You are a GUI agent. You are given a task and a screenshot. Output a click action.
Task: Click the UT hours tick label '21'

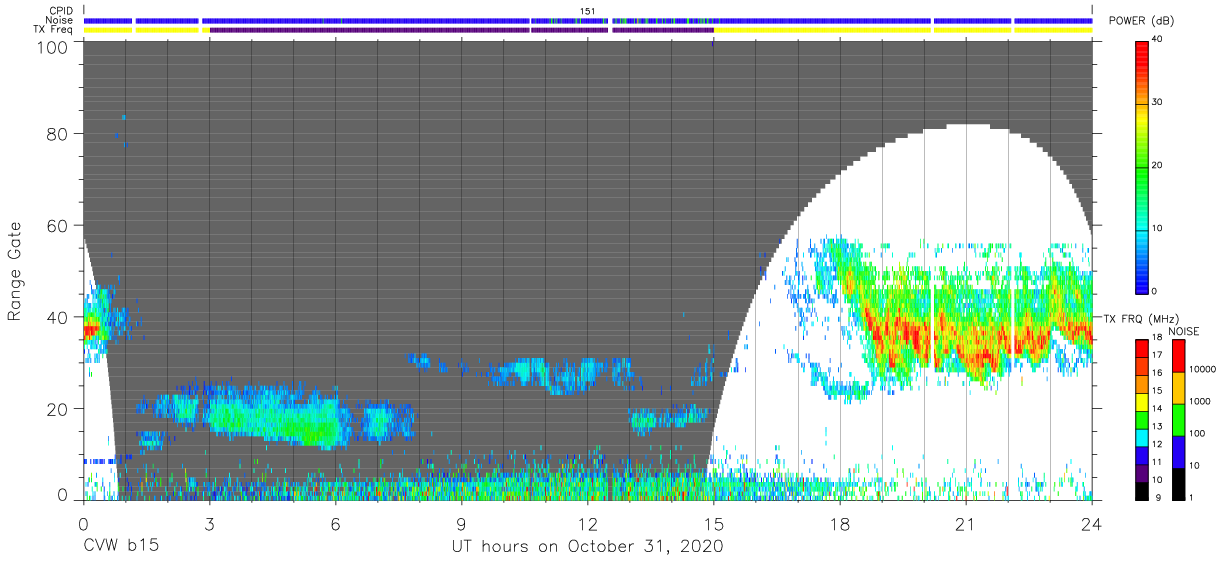[x=965, y=522]
